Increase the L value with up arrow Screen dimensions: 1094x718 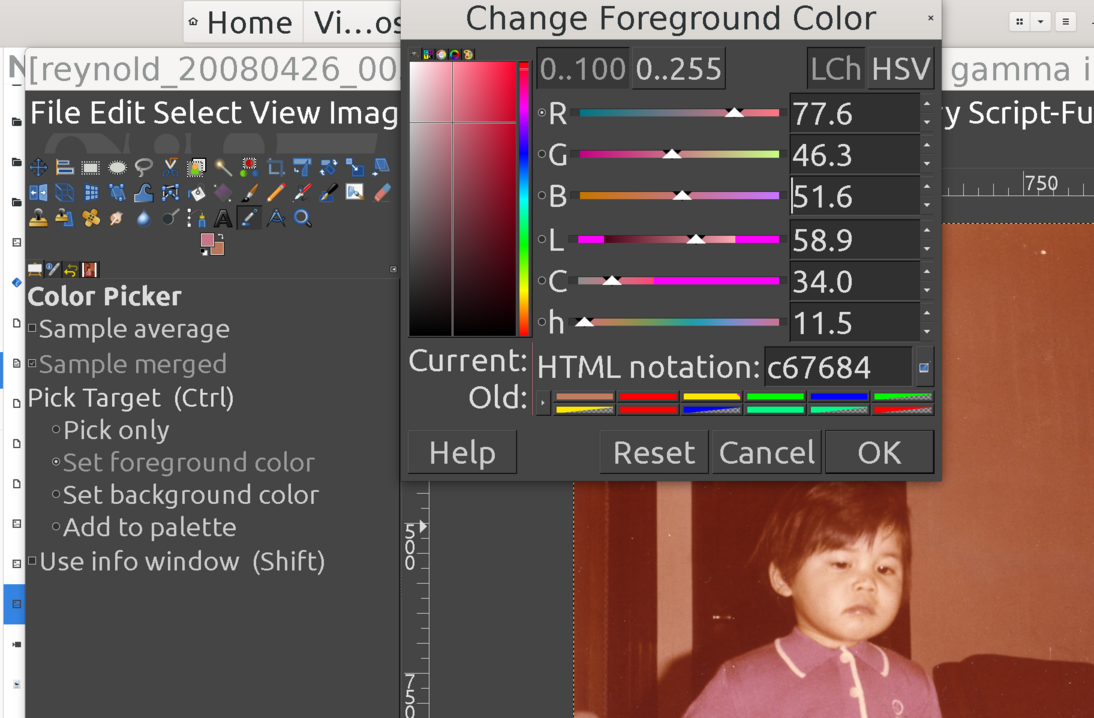927,230
